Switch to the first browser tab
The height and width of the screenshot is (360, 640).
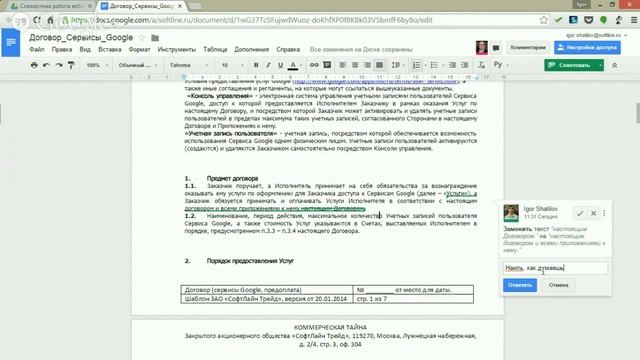pos(50,6)
